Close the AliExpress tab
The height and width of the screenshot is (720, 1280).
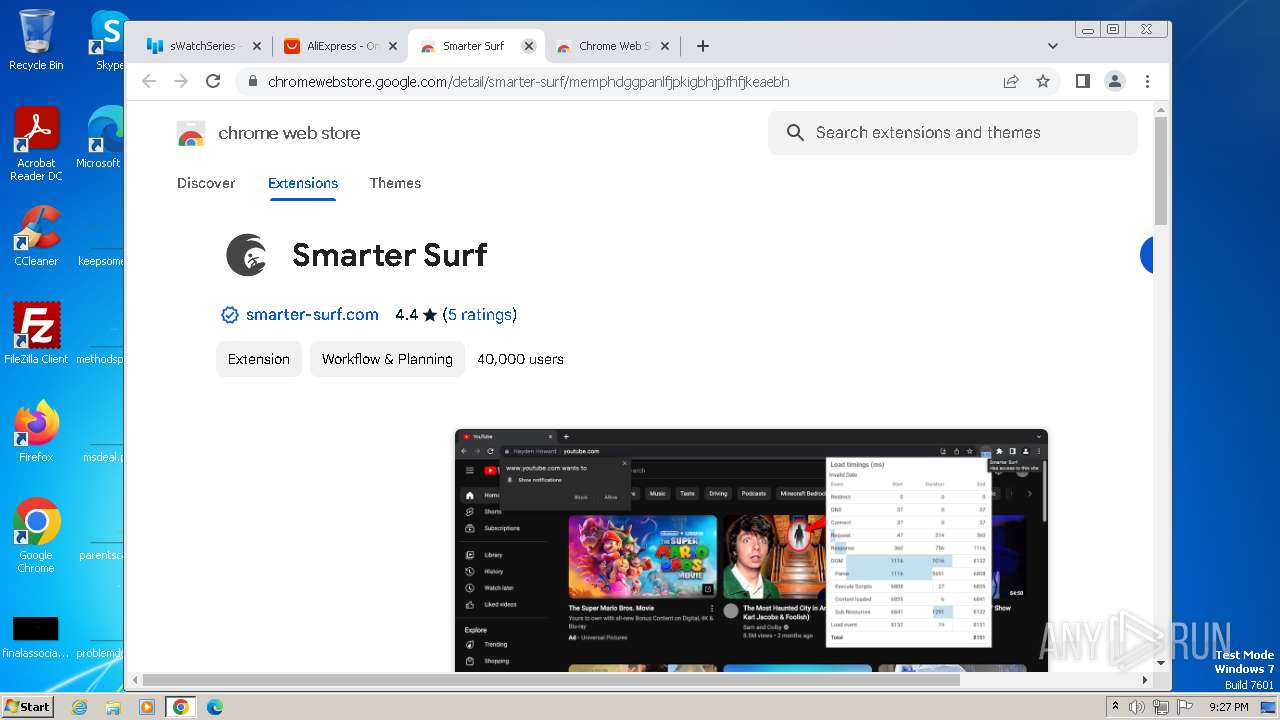(392, 46)
